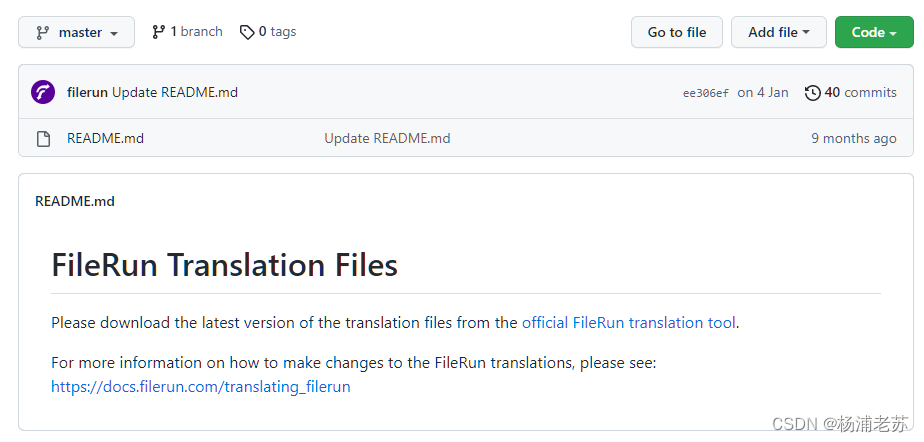Image resolution: width=924 pixels, height=442 pixels.
Task: Follow the official FileRun translation tool link
Action: click(x=629, y=323)
